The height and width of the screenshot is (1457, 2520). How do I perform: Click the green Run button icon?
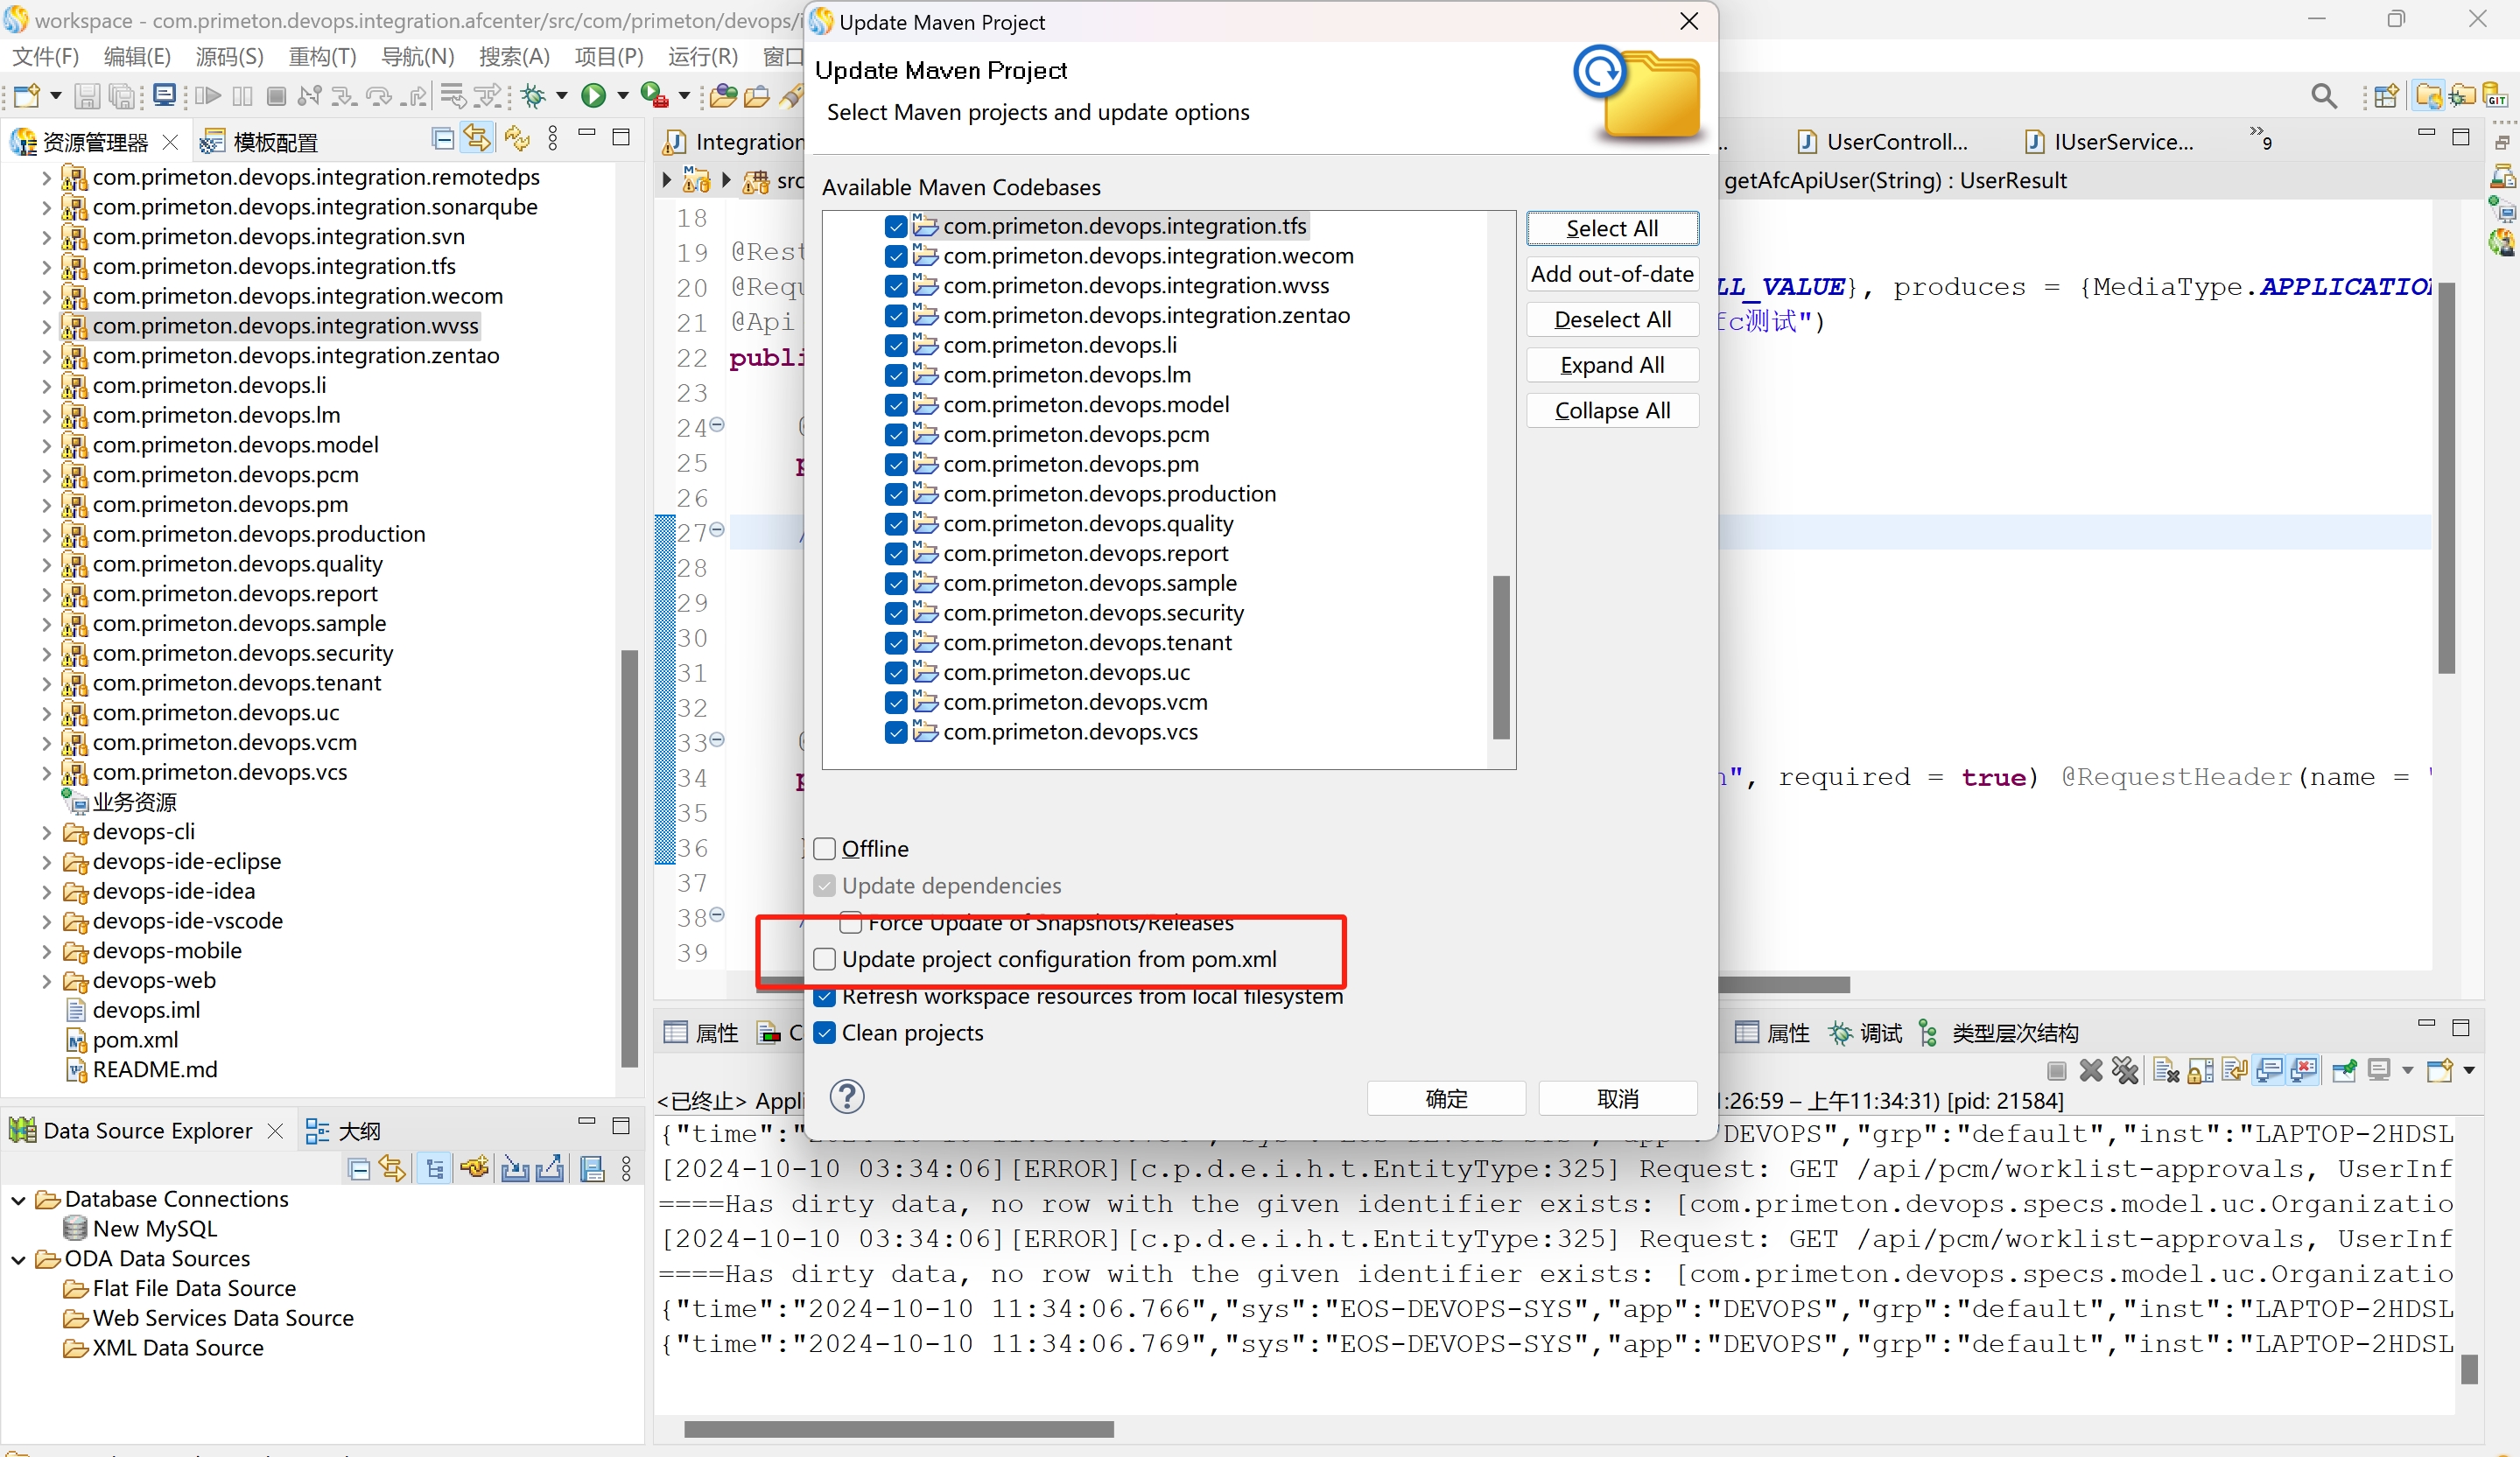[x=593, y=96]
